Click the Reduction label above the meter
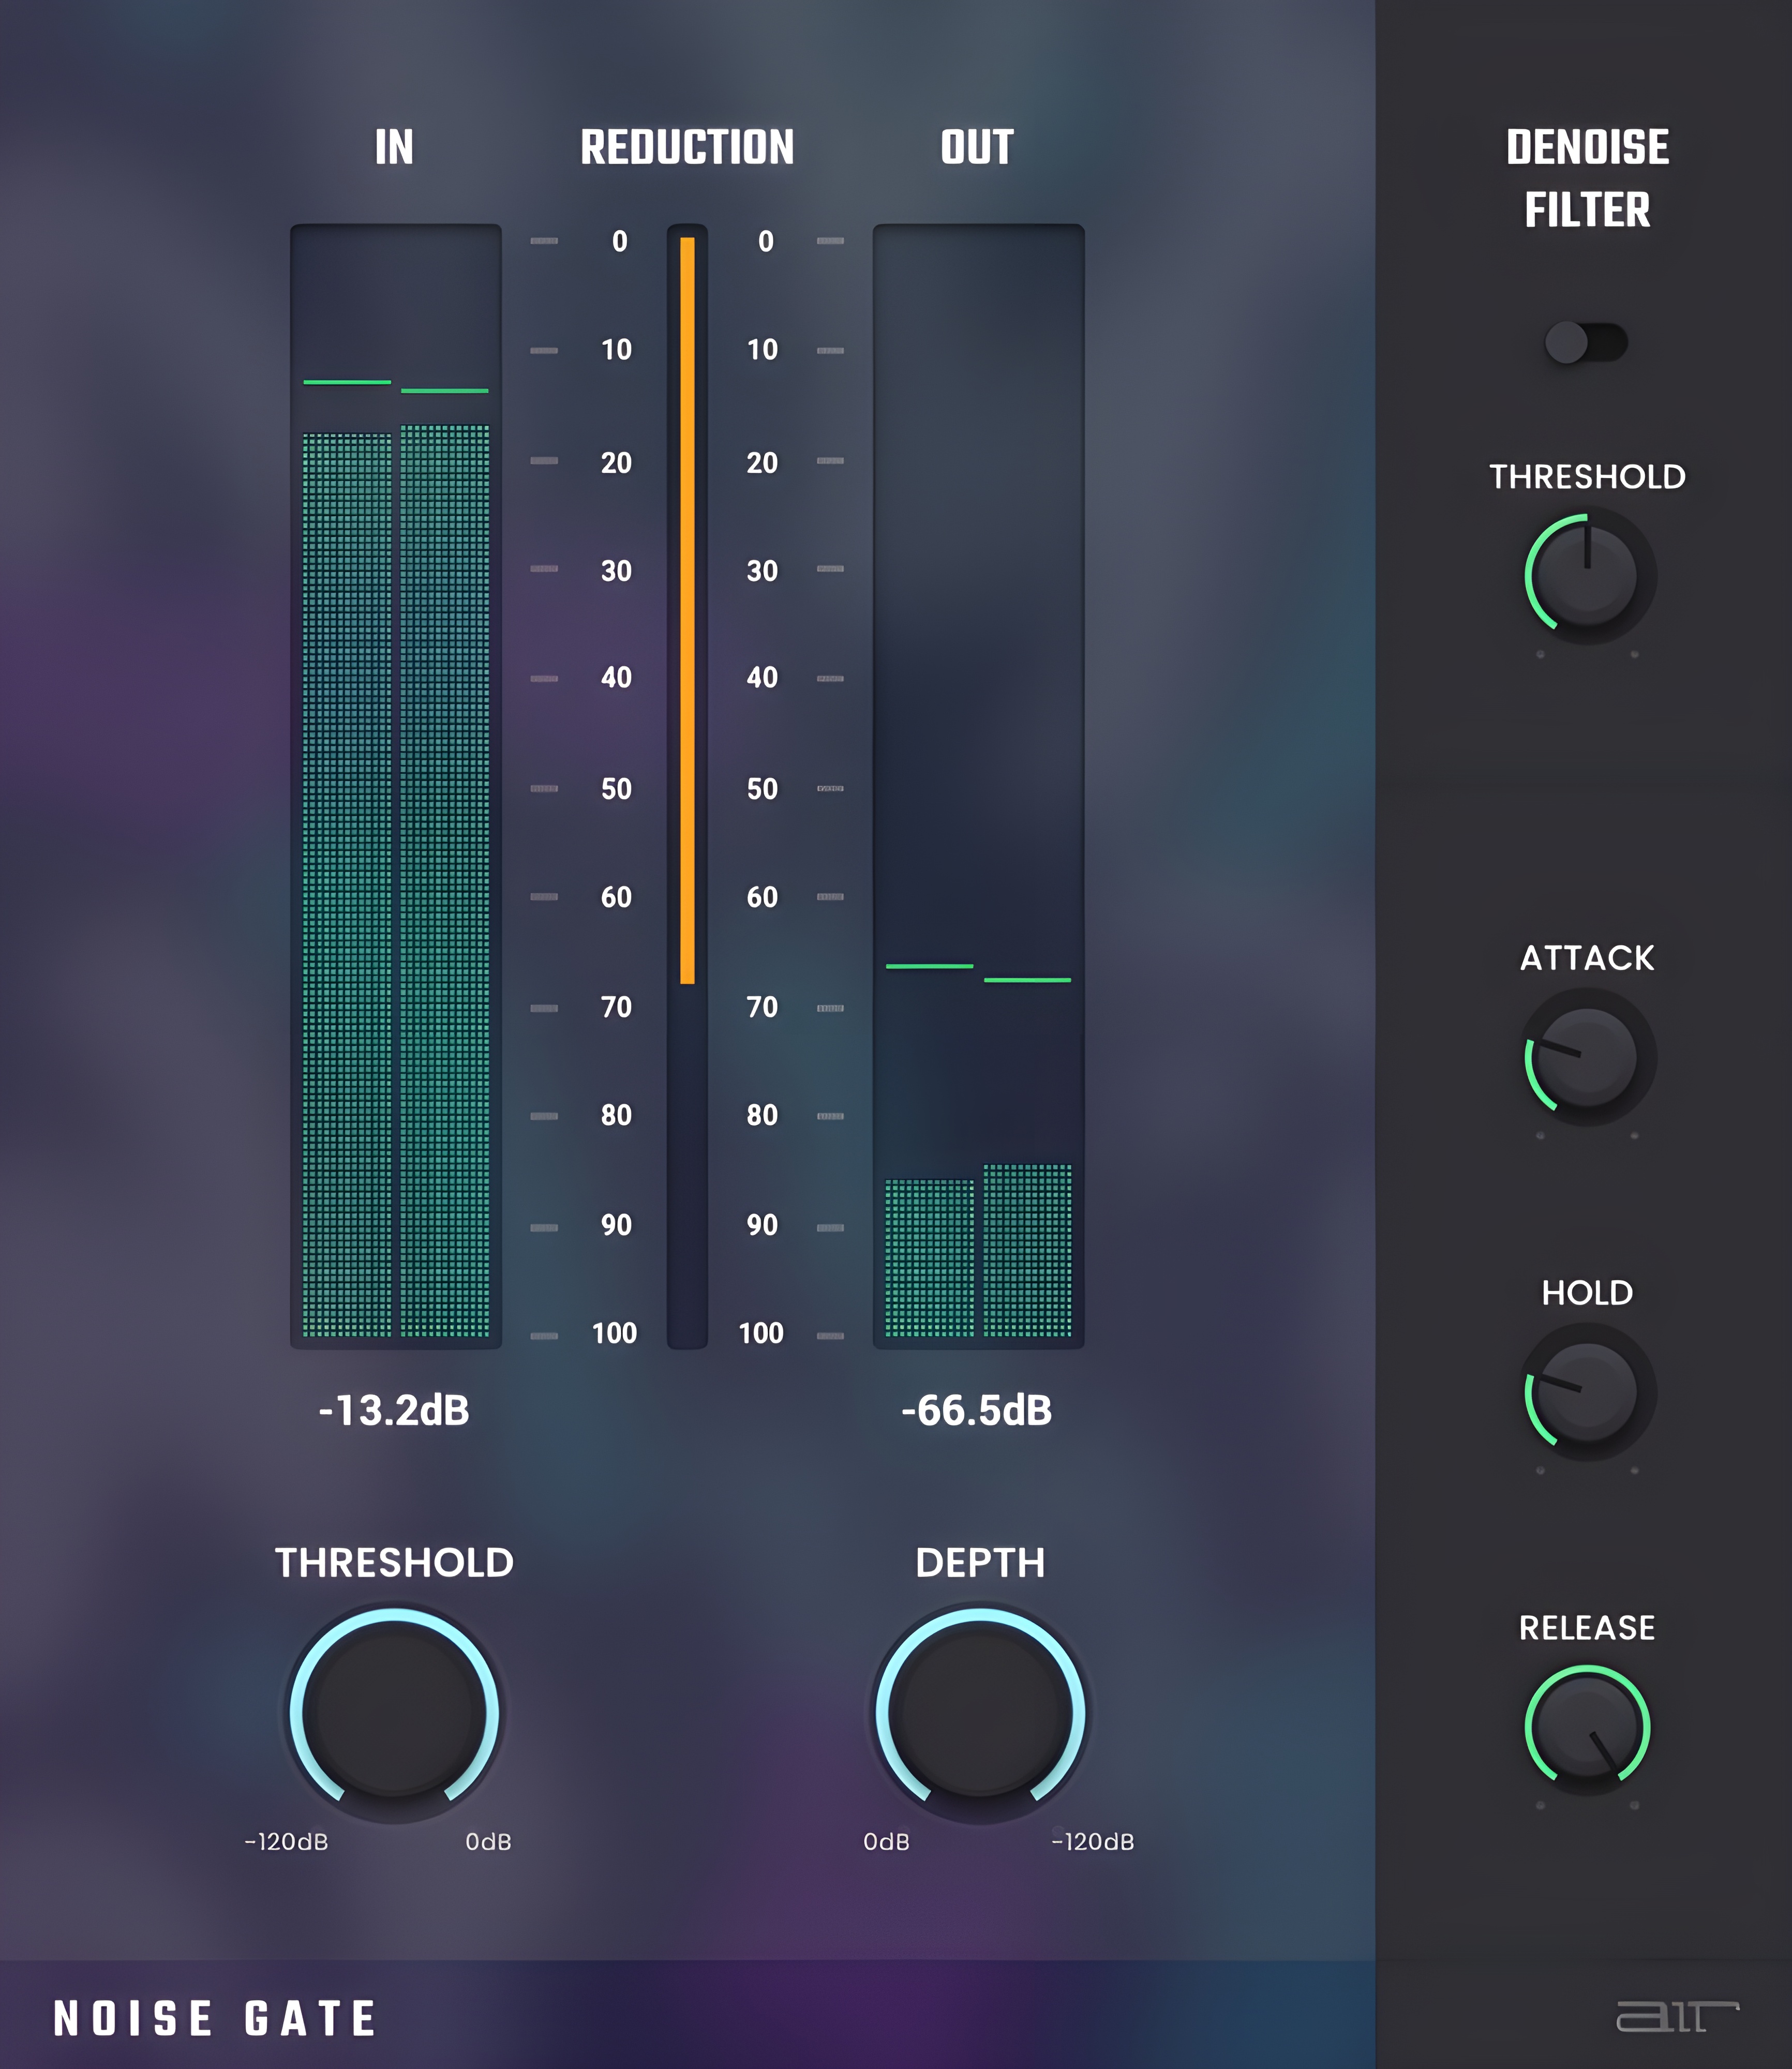This screenshot has height=2069, width=1792. tap(687, 147)
